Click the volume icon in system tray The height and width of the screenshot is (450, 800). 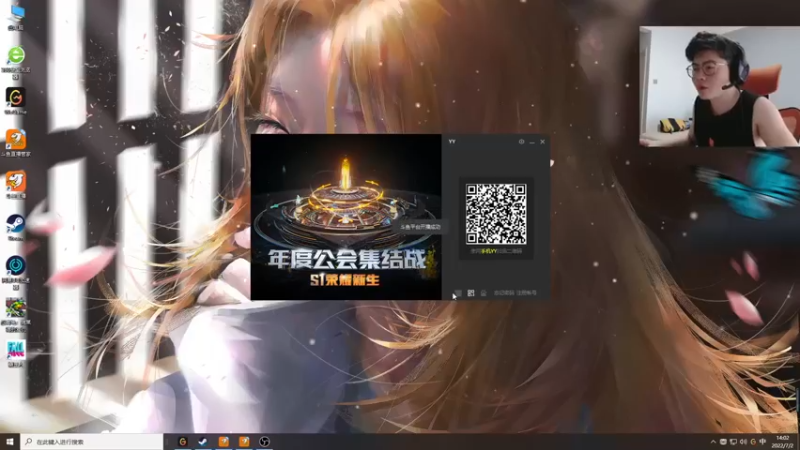click(x=743, y=442)
